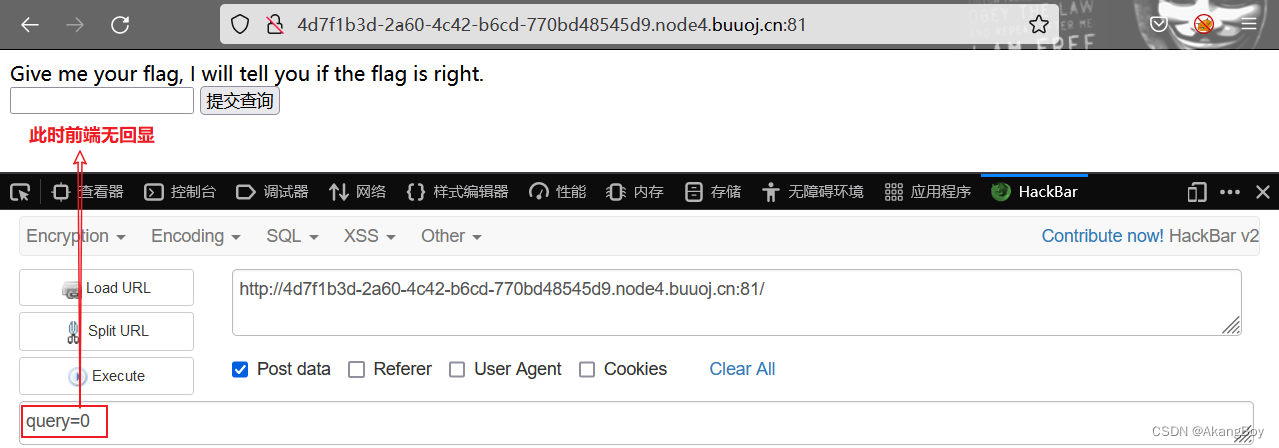Enable the Referer checkbox
1279x448 pixels.
click(x=356, y=369)
